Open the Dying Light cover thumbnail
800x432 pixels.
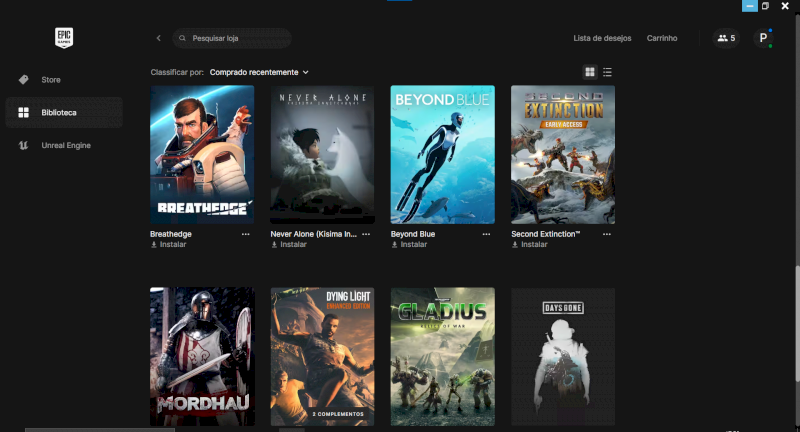pyautogui.click(x=322, y=357)
